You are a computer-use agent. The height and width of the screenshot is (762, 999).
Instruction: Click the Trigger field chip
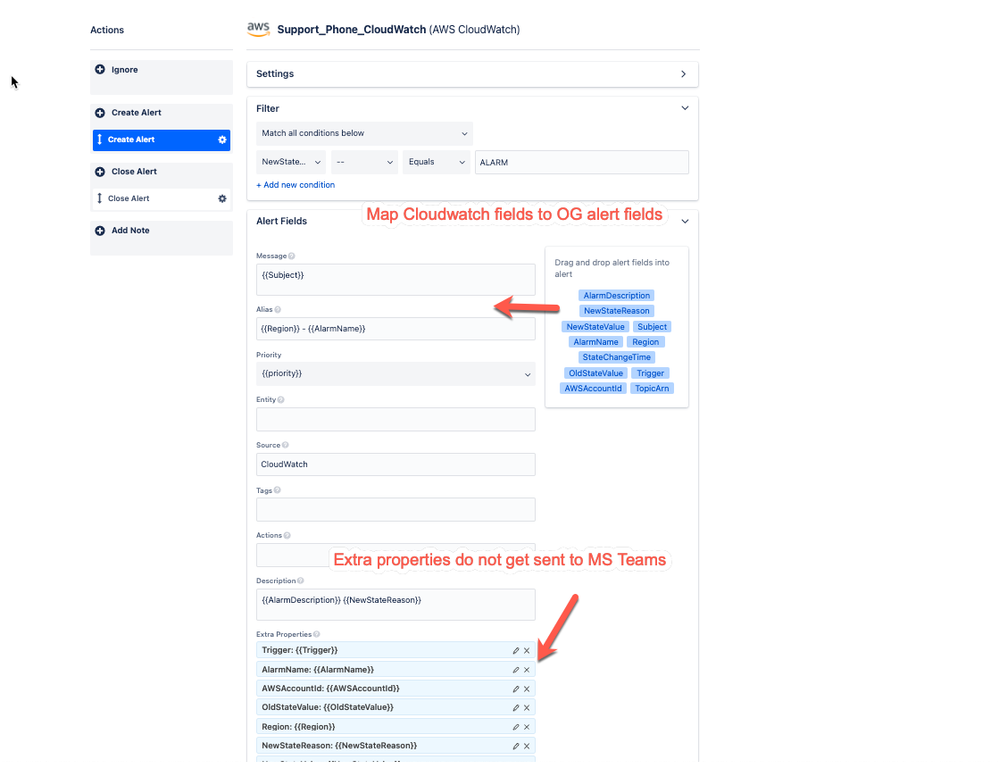pos(650,373)
